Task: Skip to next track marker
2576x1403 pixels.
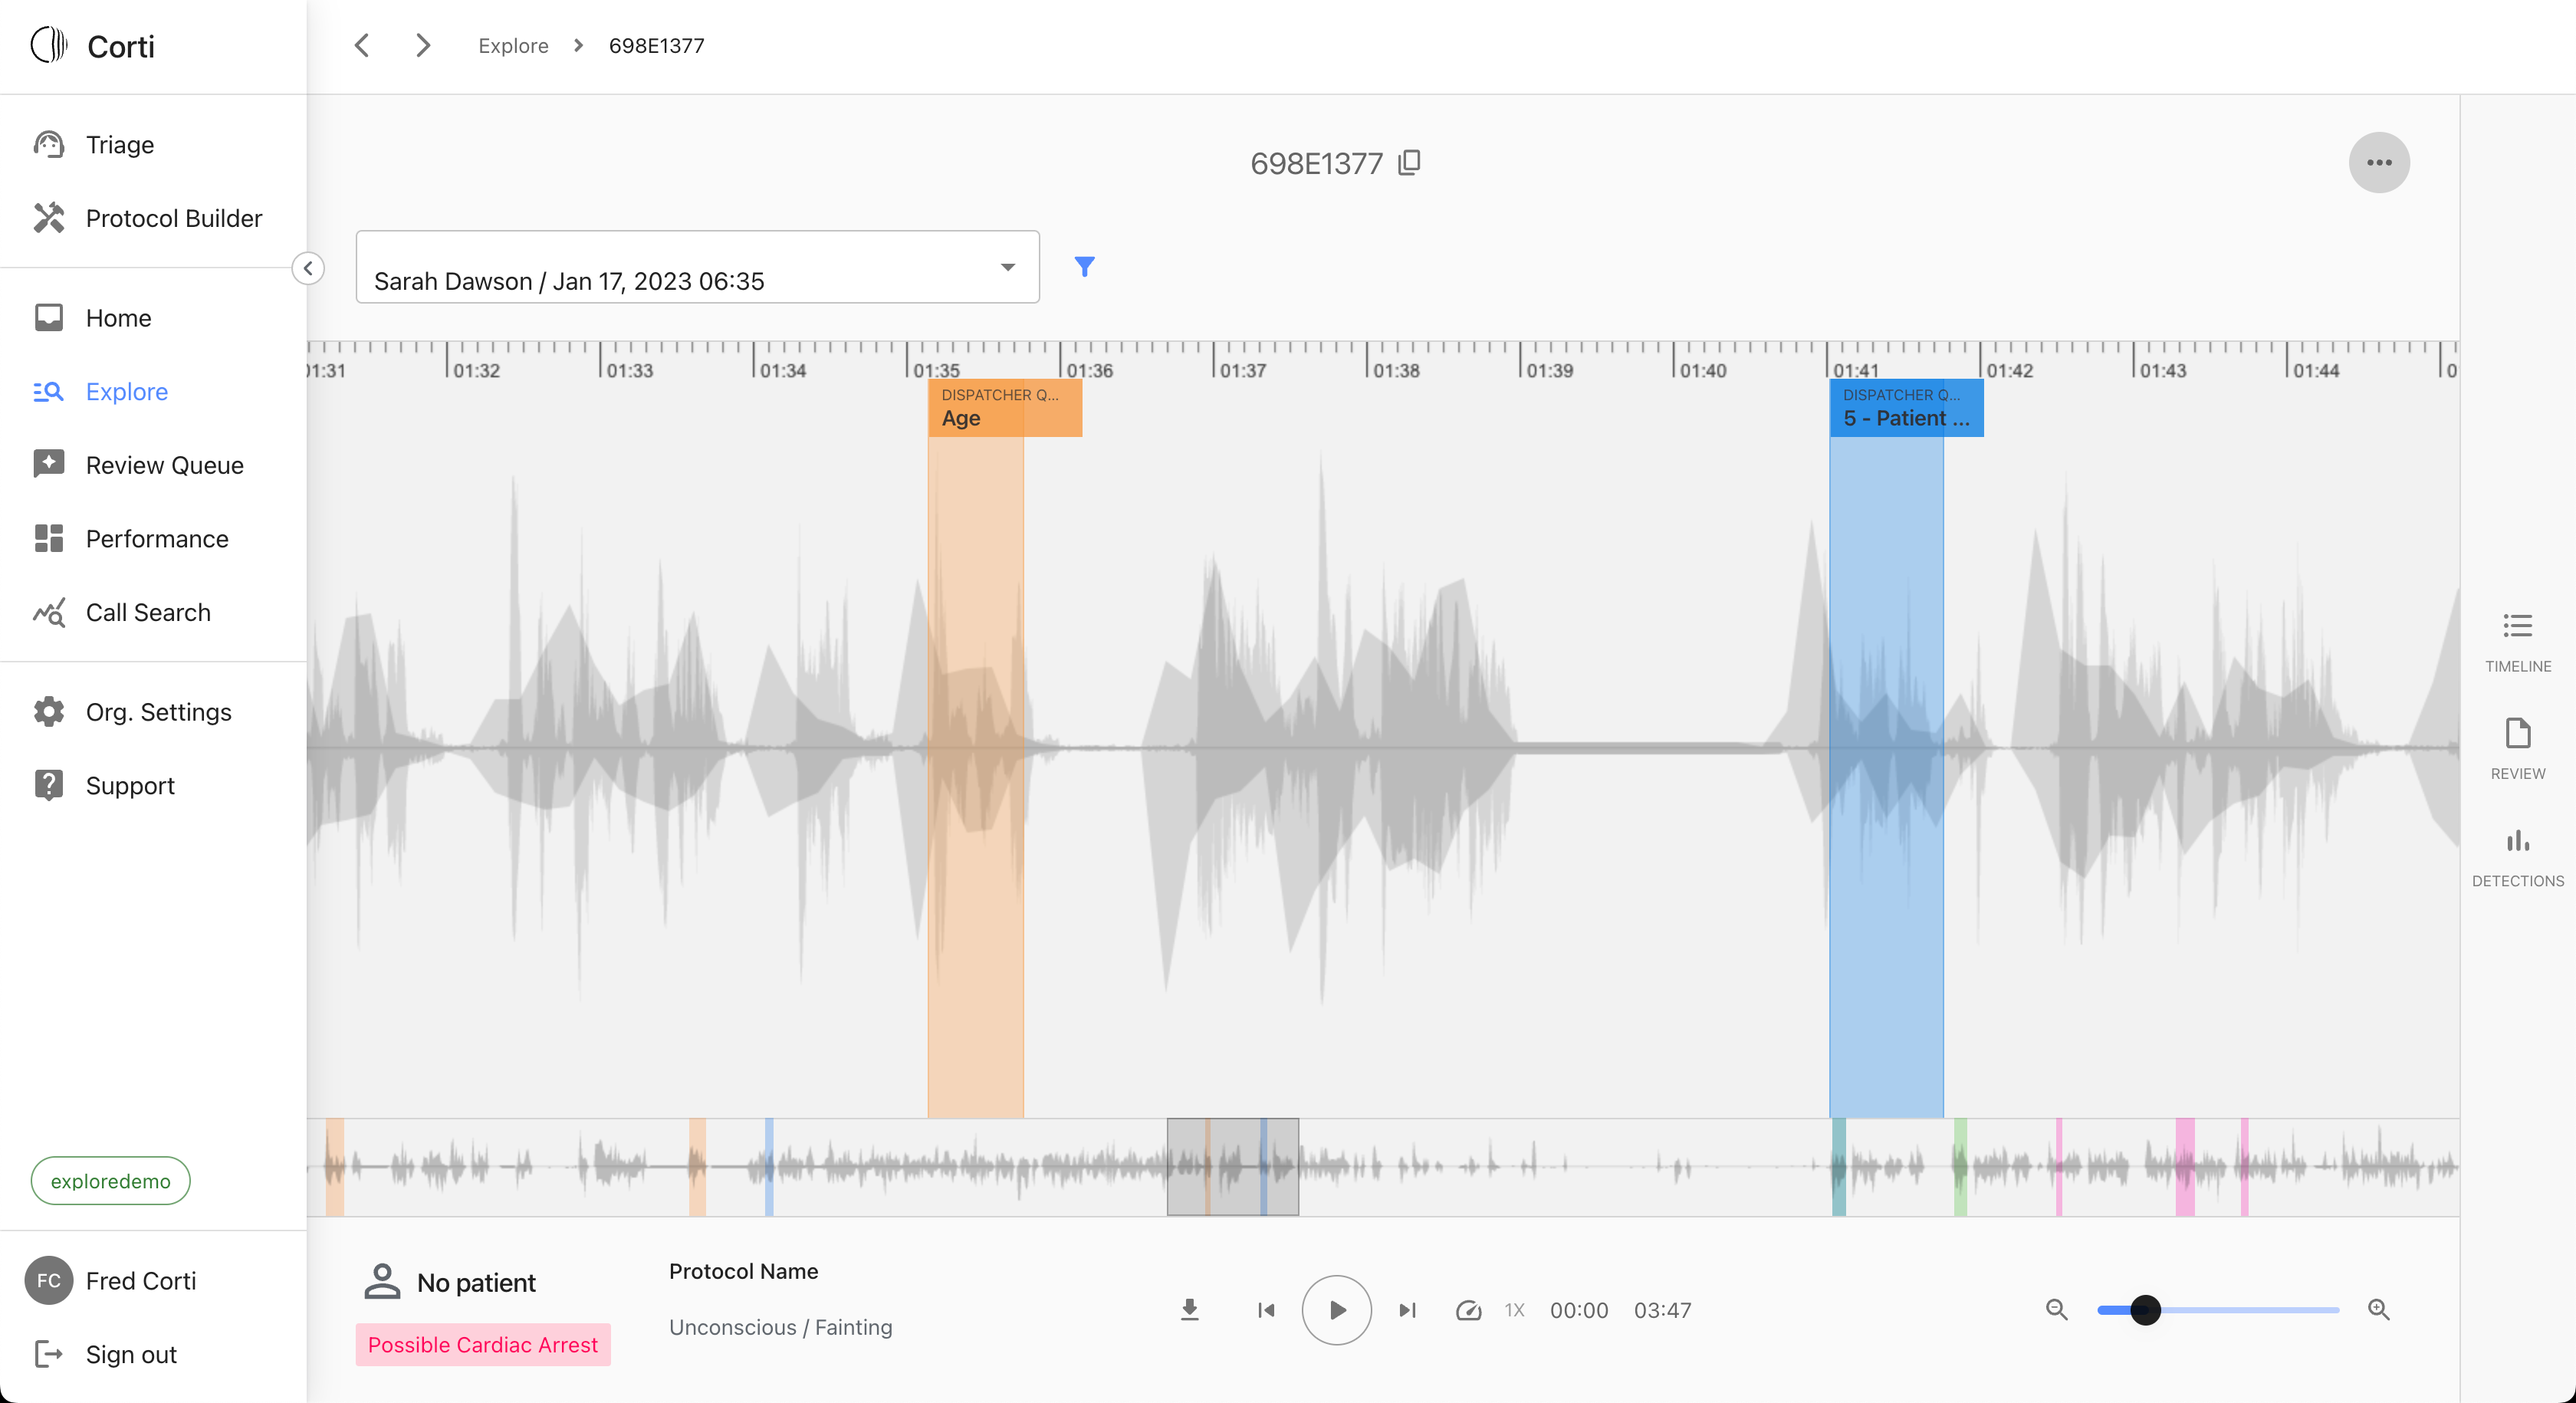Action: point(1407,1309)
